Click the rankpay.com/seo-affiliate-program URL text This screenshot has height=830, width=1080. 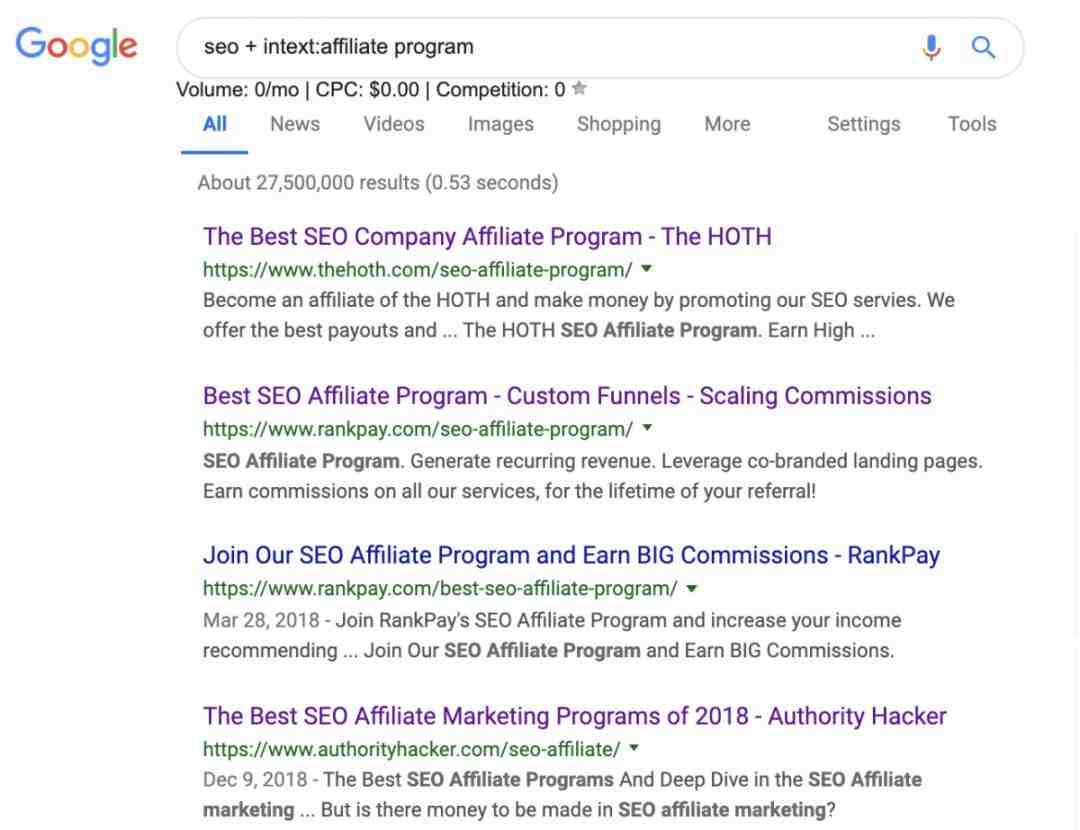(417, 429)
